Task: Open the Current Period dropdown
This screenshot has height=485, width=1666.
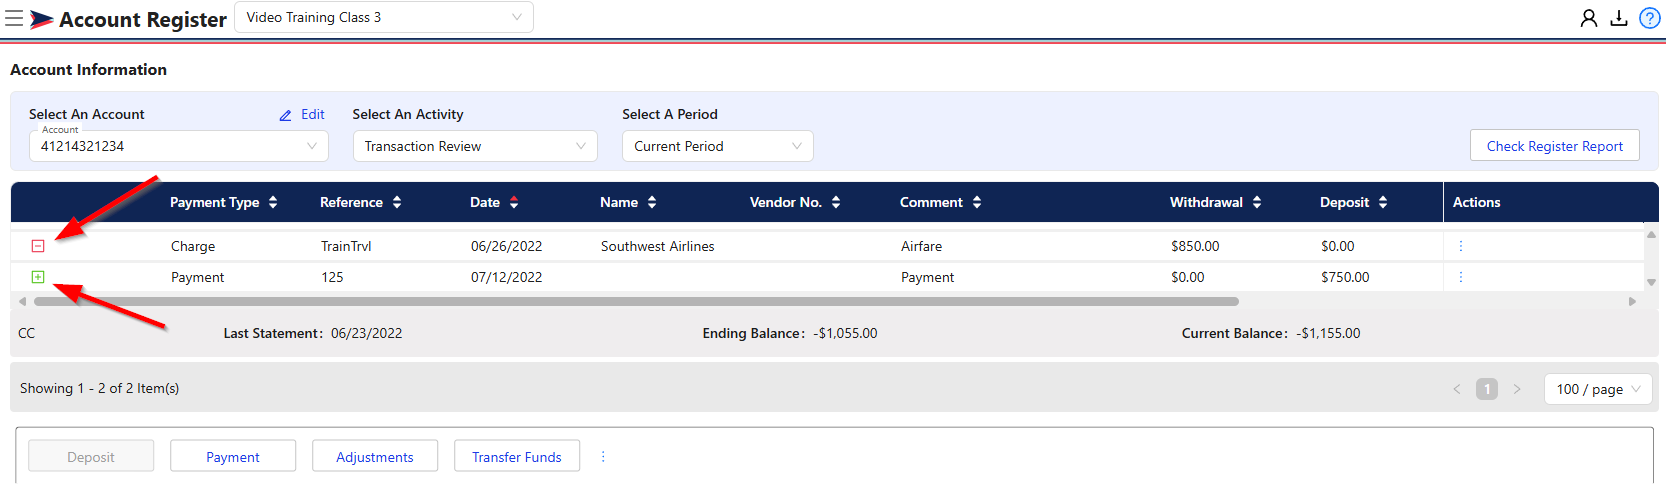Action: pyautogui.click(x=717, y=146)
